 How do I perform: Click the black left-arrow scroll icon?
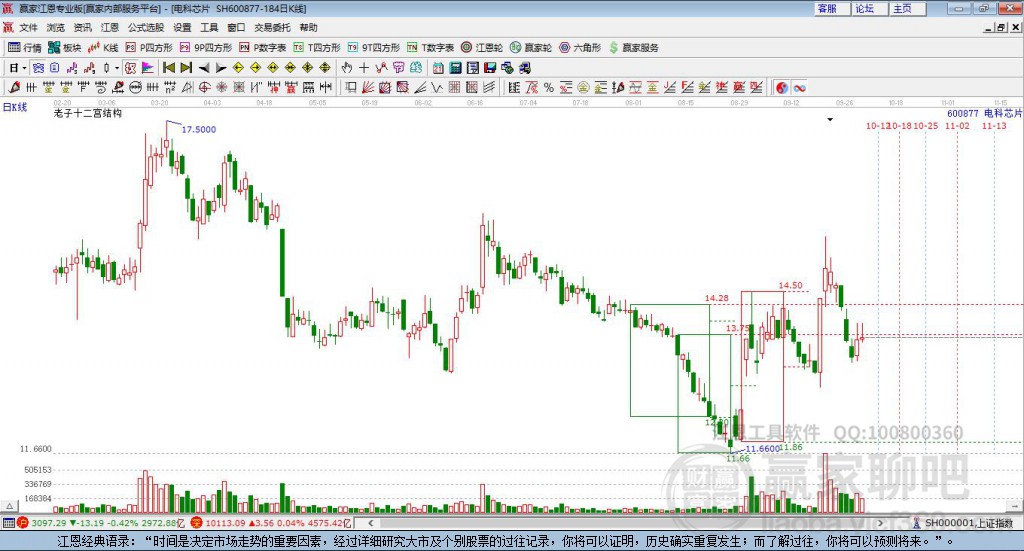204,68
